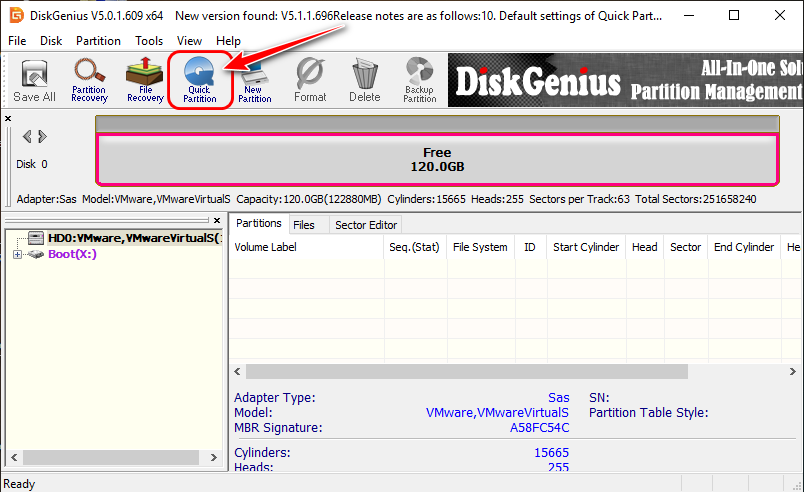Viewport: 804px width, 492px height.
Task: Switch to the Sector Editor tab
Action: (366, 225)
